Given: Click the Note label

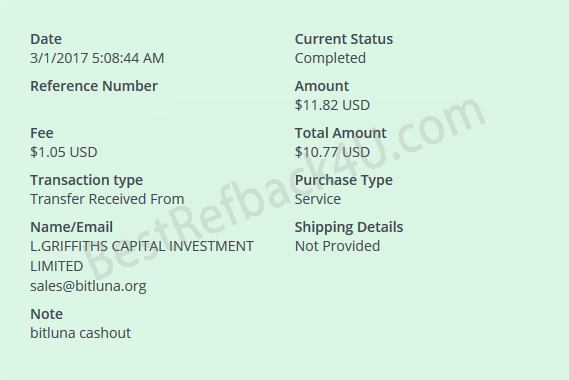Looking at the screenshot, I should coord(46,314).
